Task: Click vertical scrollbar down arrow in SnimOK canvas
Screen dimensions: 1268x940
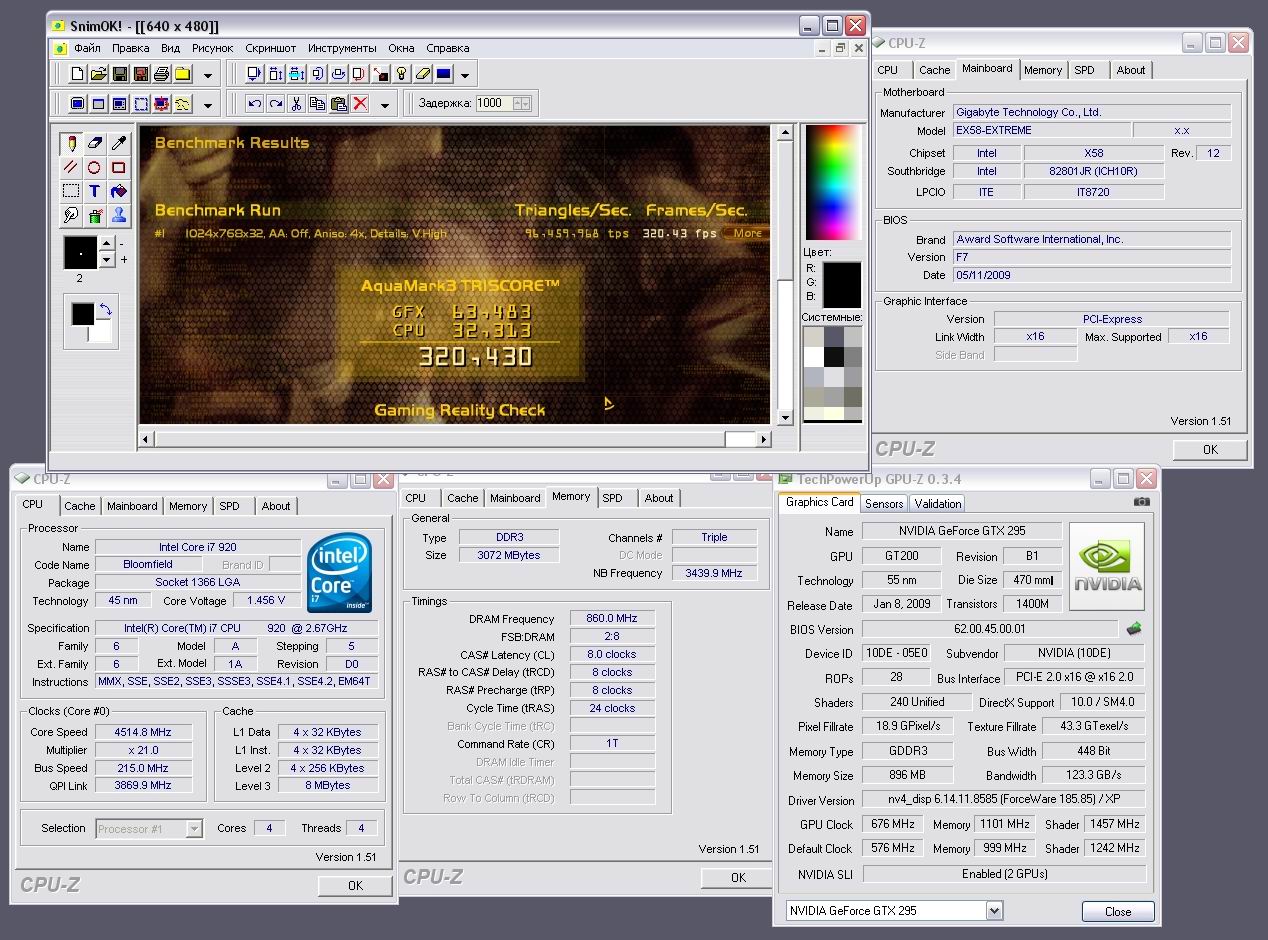Action: 785,418
